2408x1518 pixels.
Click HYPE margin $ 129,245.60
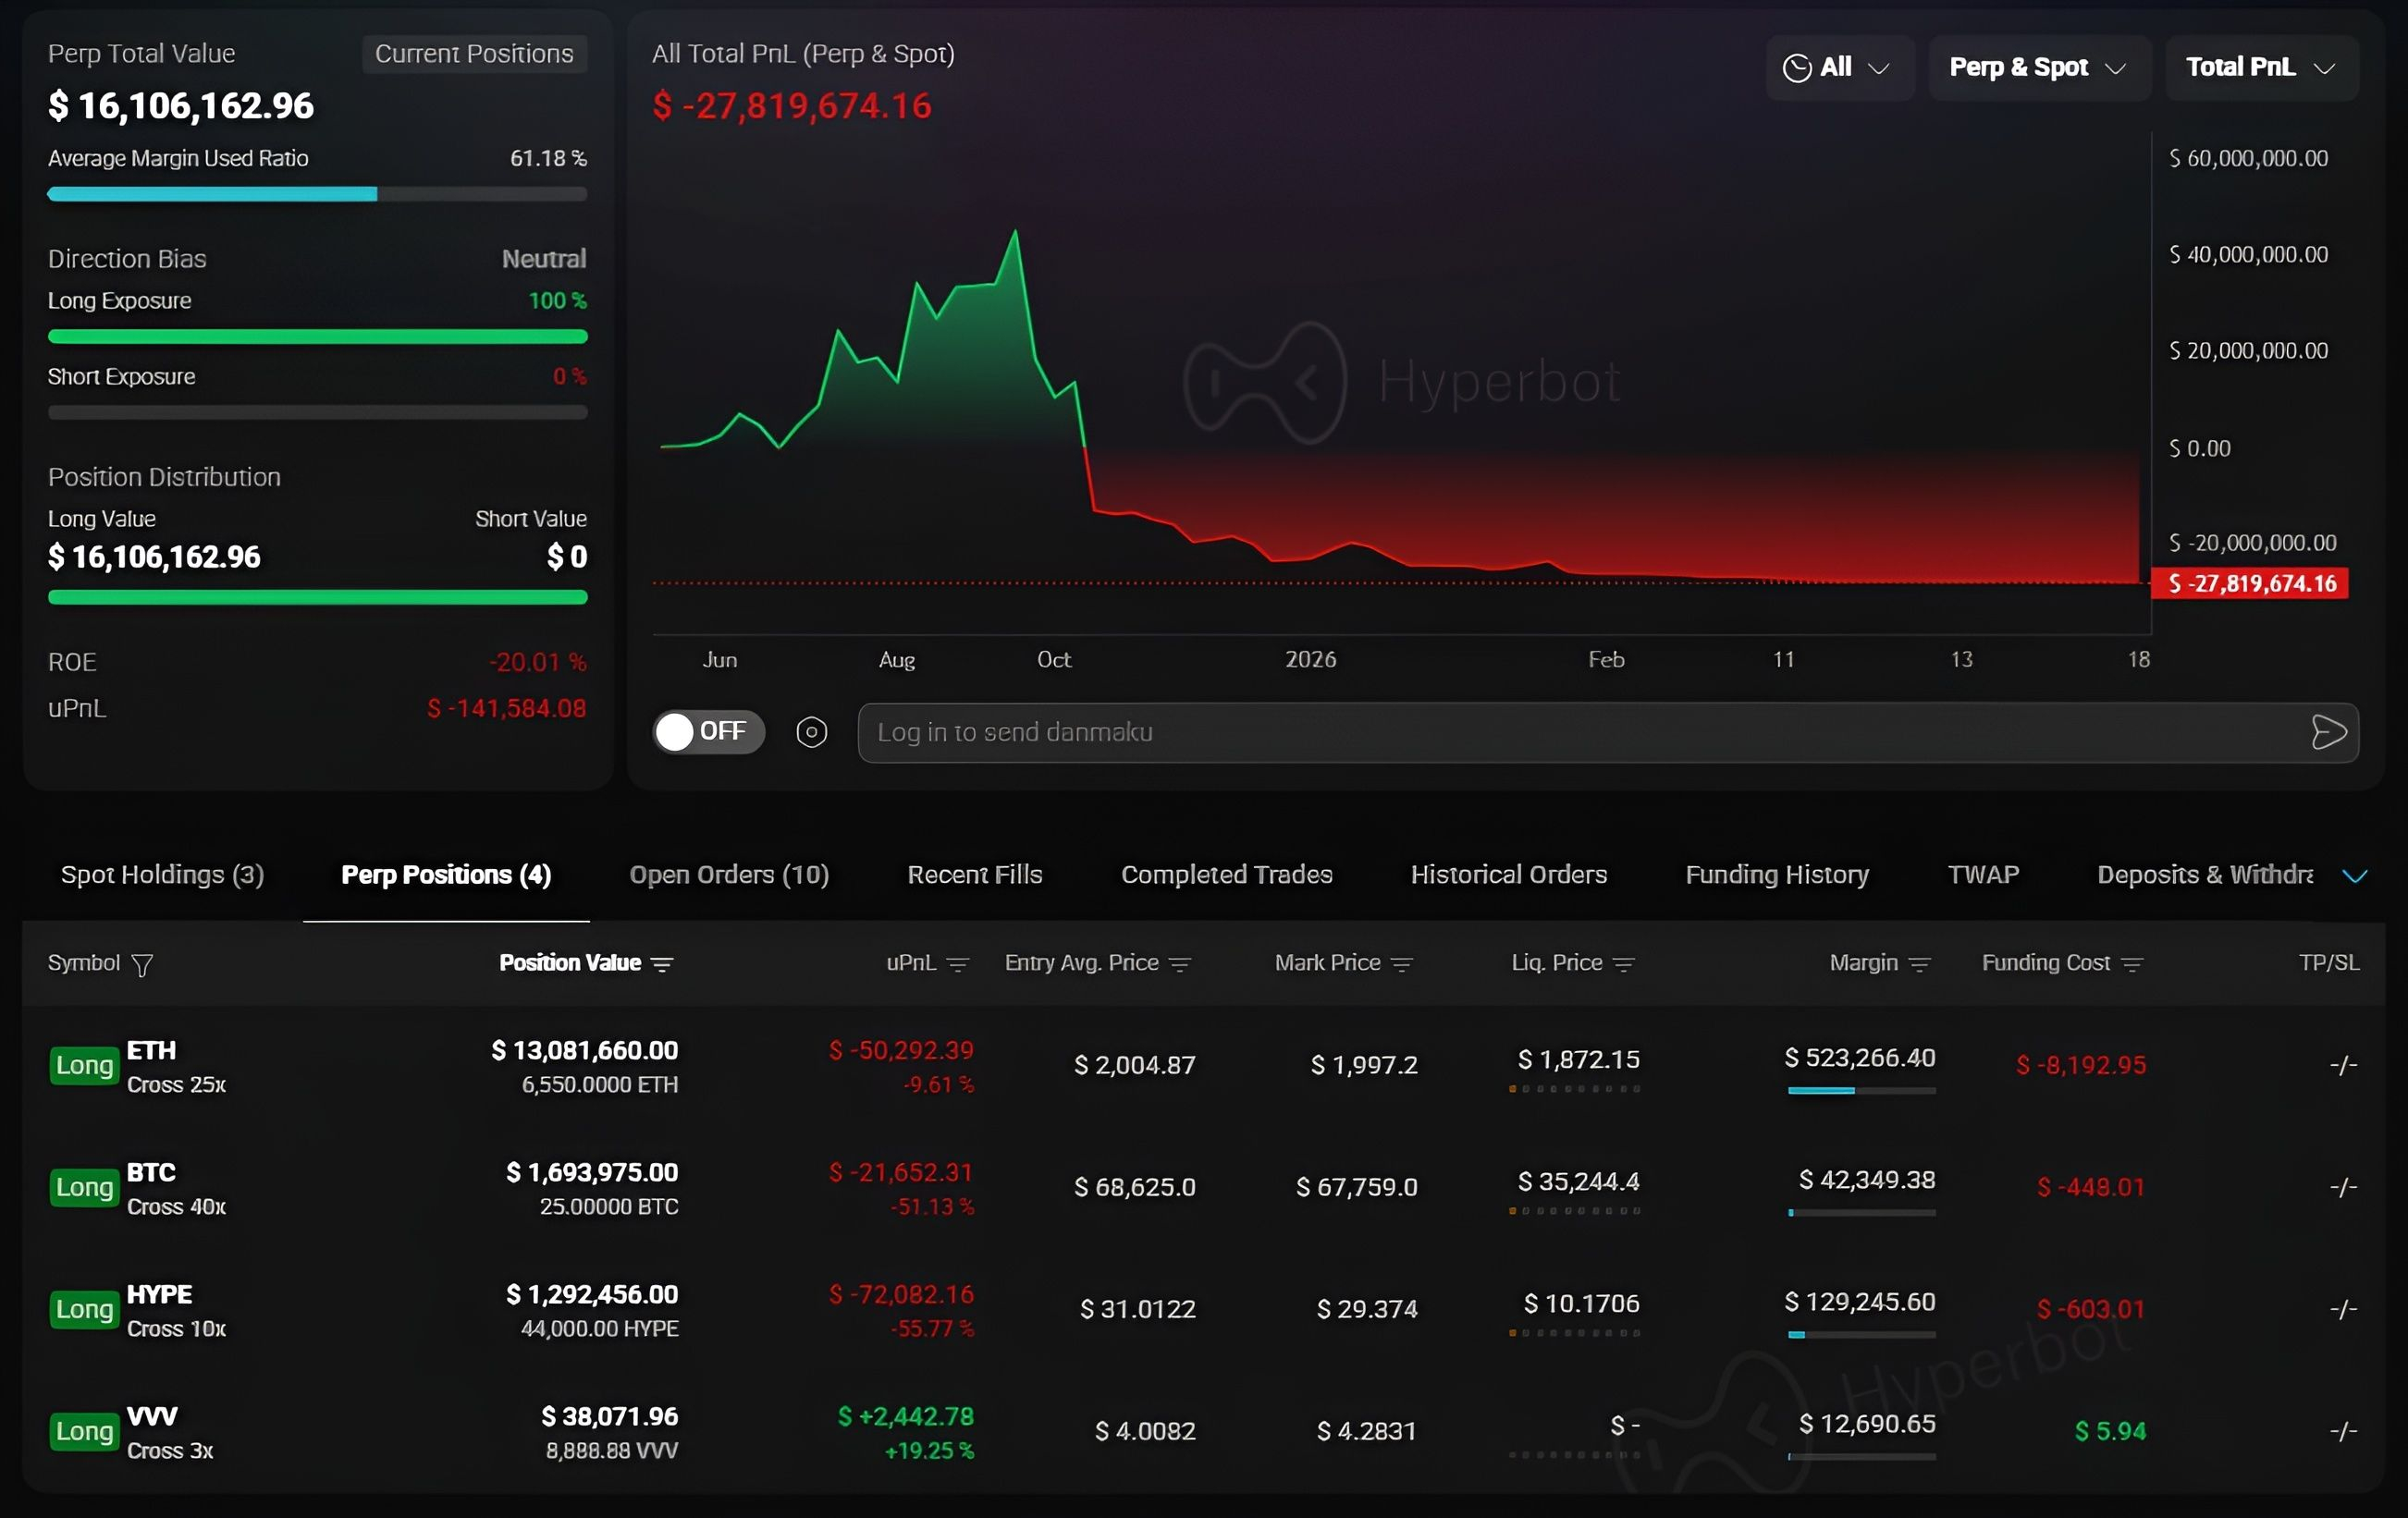coord(1860,1302)
